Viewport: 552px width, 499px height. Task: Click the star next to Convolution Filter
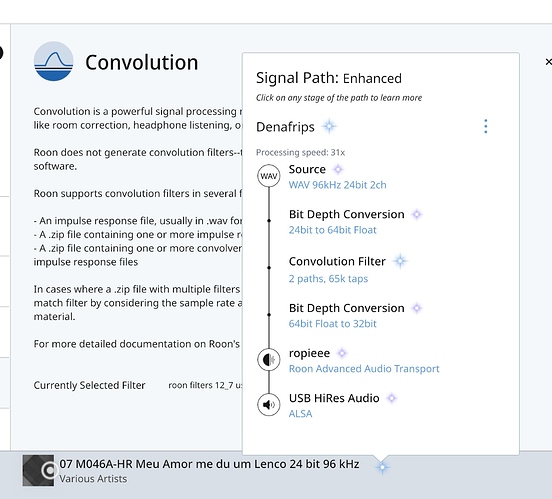(x=400, y=261)
